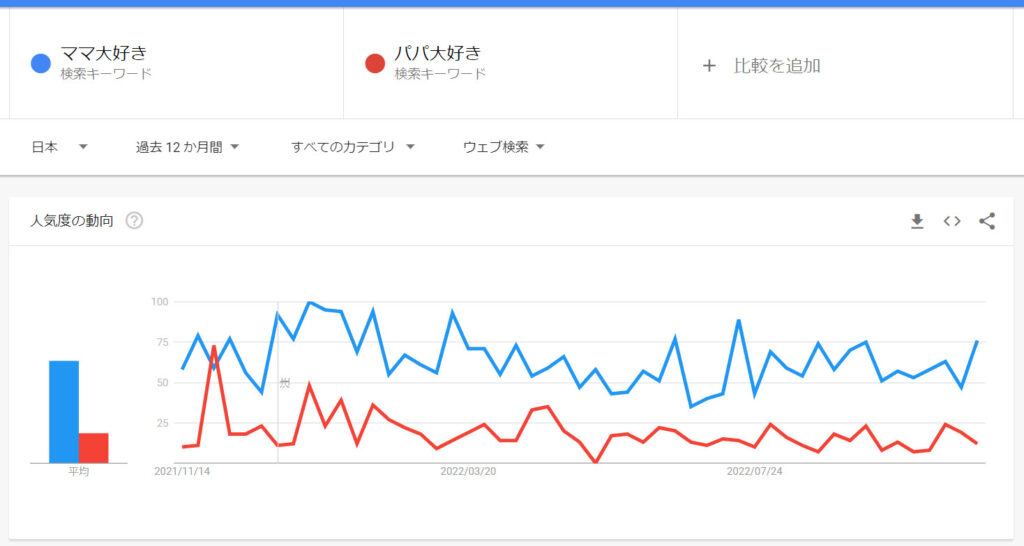
Task: Open help for 人気度の動向
Action: point(134,221)
